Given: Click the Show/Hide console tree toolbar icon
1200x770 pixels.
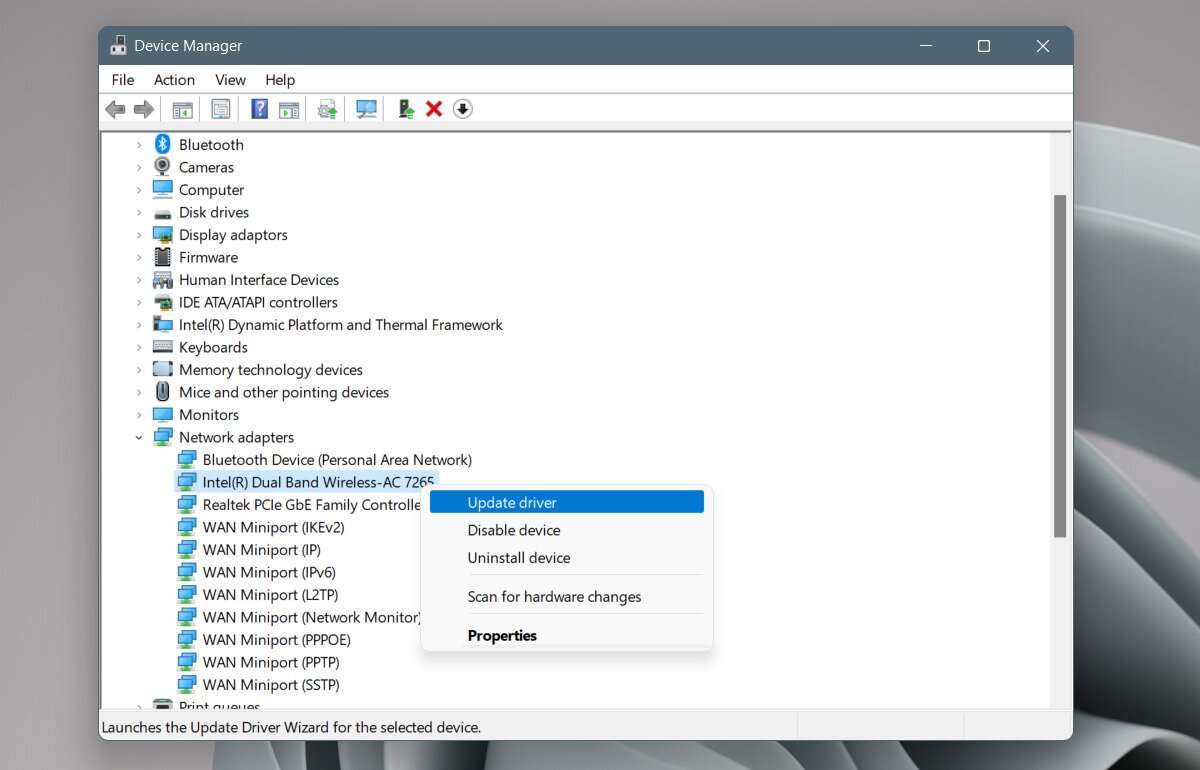Looking at the screenshot, I should pos(182,108).
